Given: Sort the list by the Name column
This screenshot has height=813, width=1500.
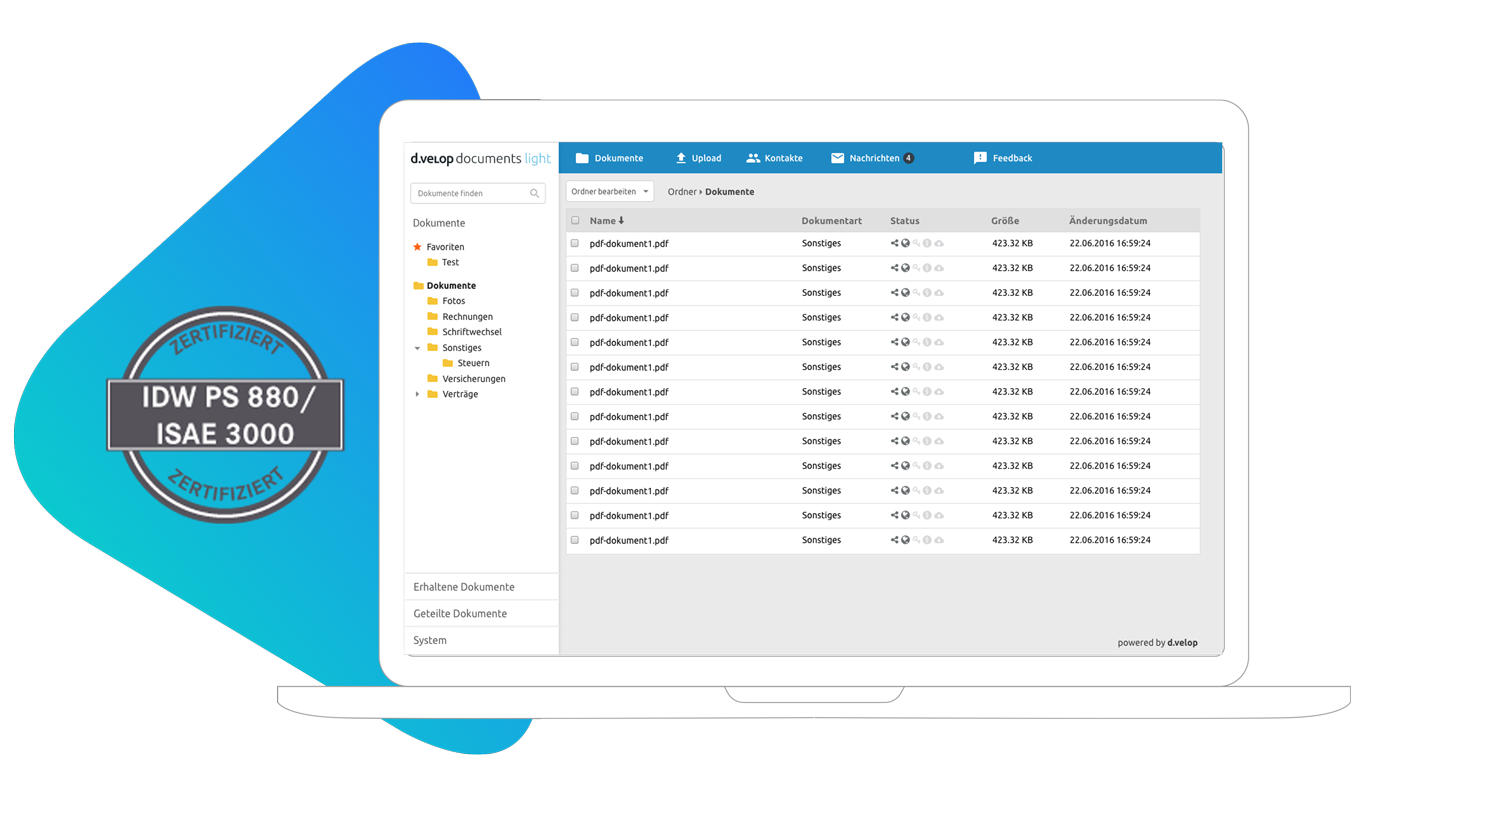Looking at the screenshot, I should click(x=606, y=221).
